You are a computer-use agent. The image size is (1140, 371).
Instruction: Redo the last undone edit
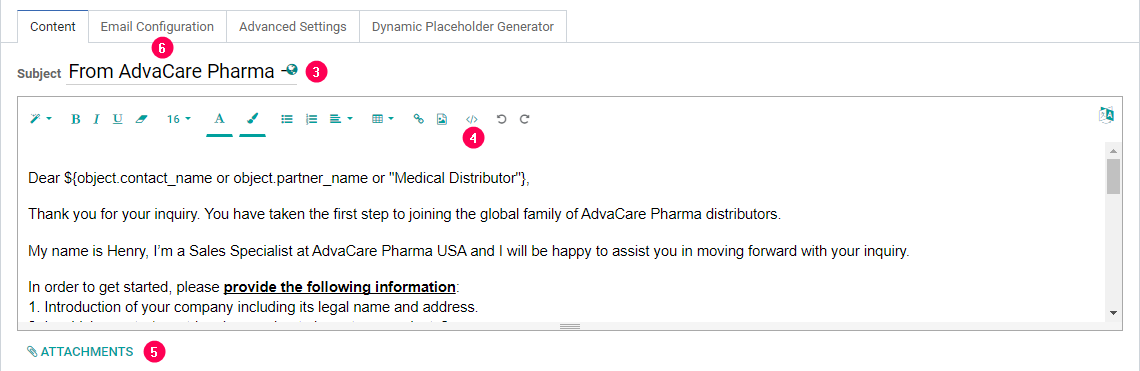524,119
